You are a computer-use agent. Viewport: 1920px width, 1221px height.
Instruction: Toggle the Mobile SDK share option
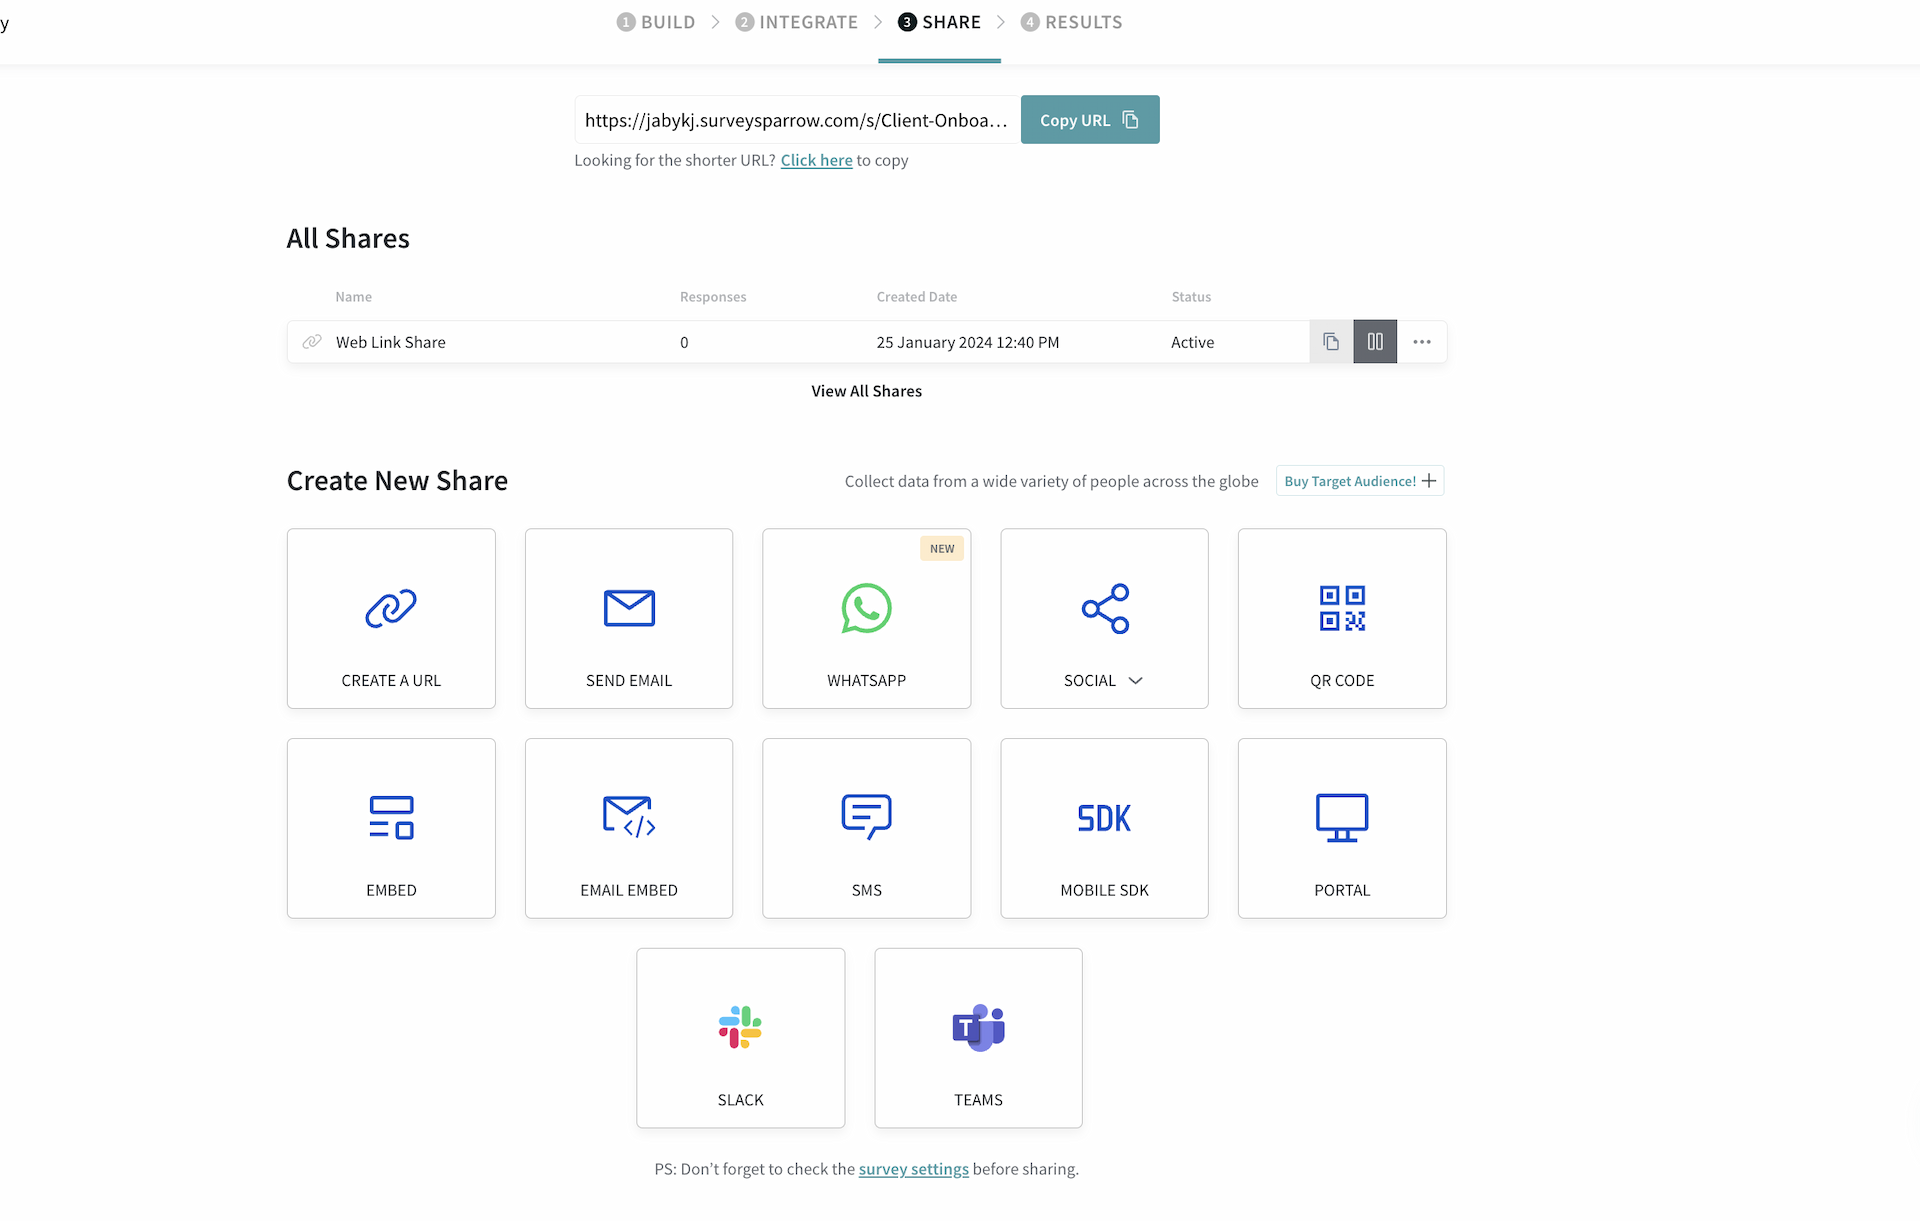[x=1104, y=827]
